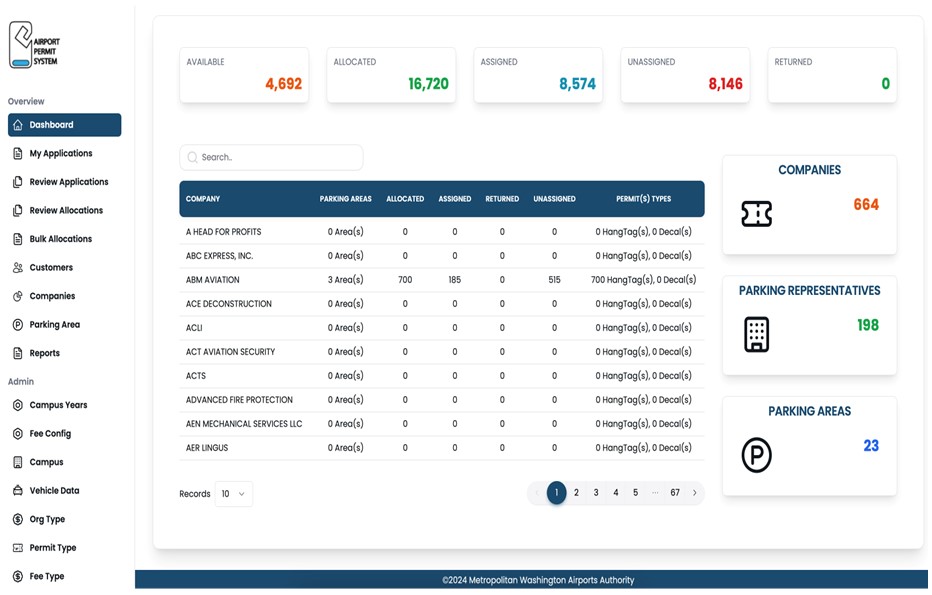Click the Companies sidebar icon
The height and width of the screenshot is (595, 932).
18,296
